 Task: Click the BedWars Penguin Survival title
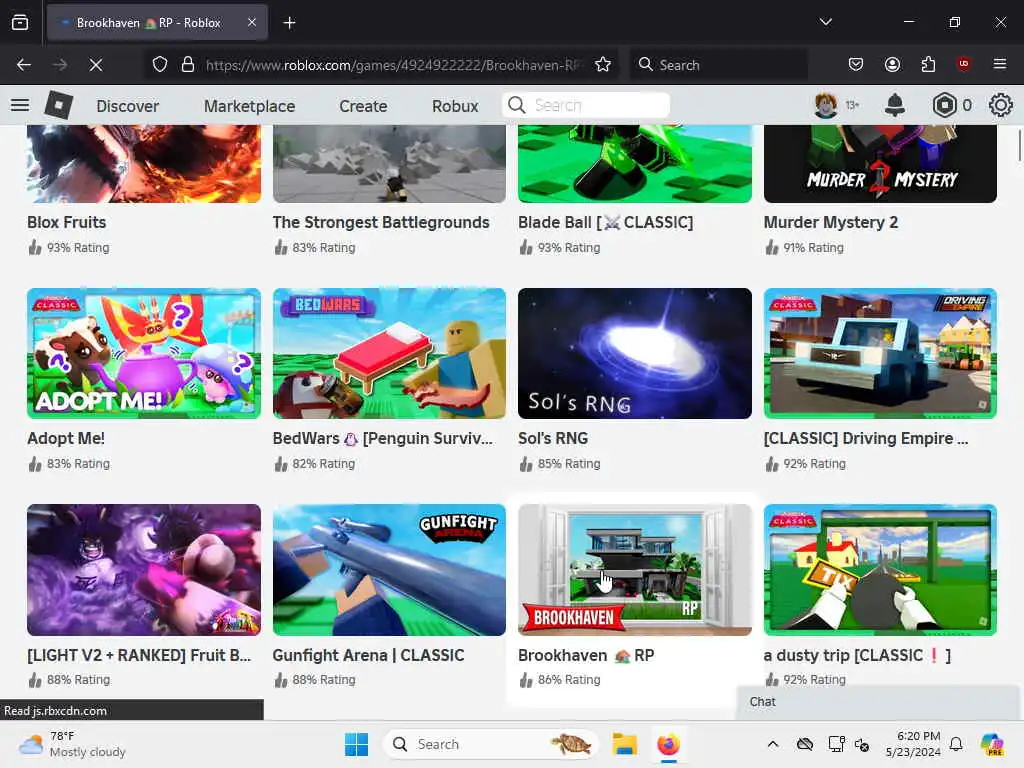pos(383,438)
